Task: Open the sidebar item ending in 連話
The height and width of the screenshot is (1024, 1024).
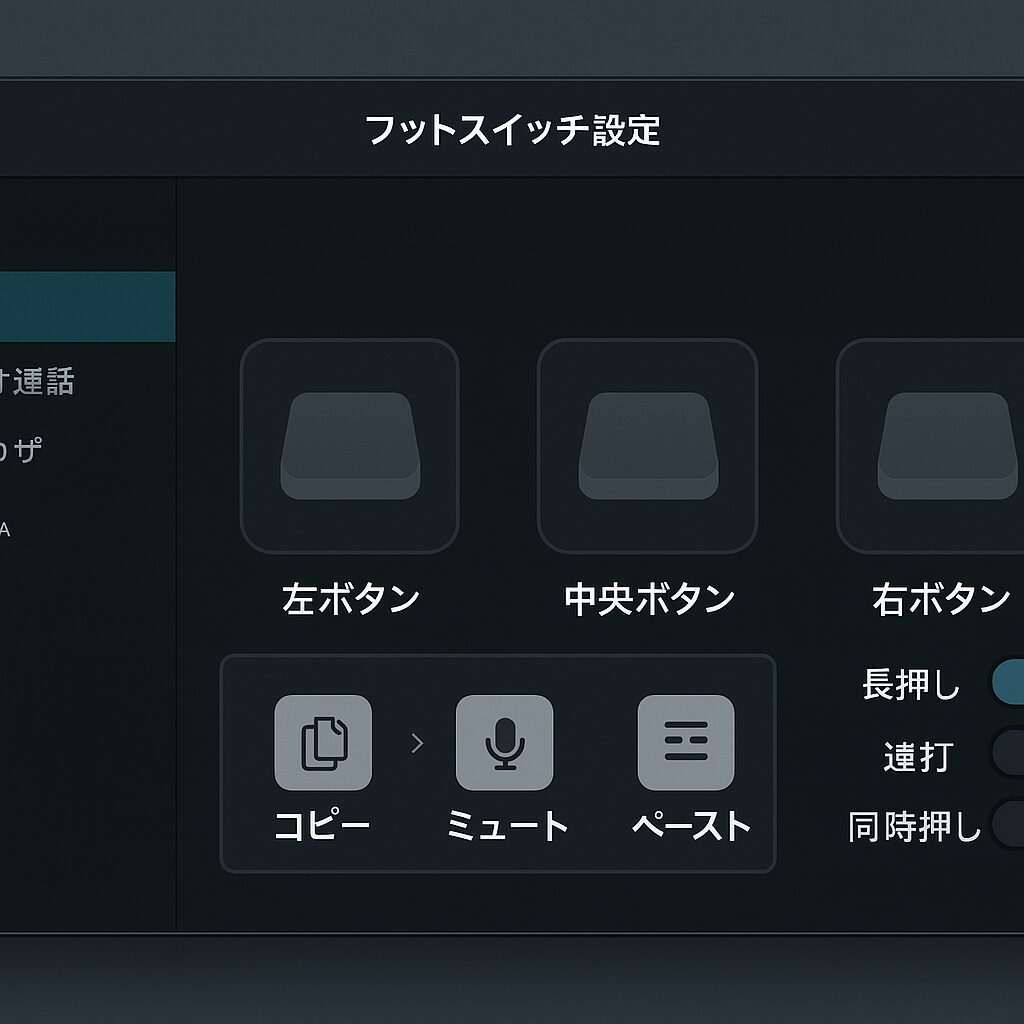Action: (38, 381)
